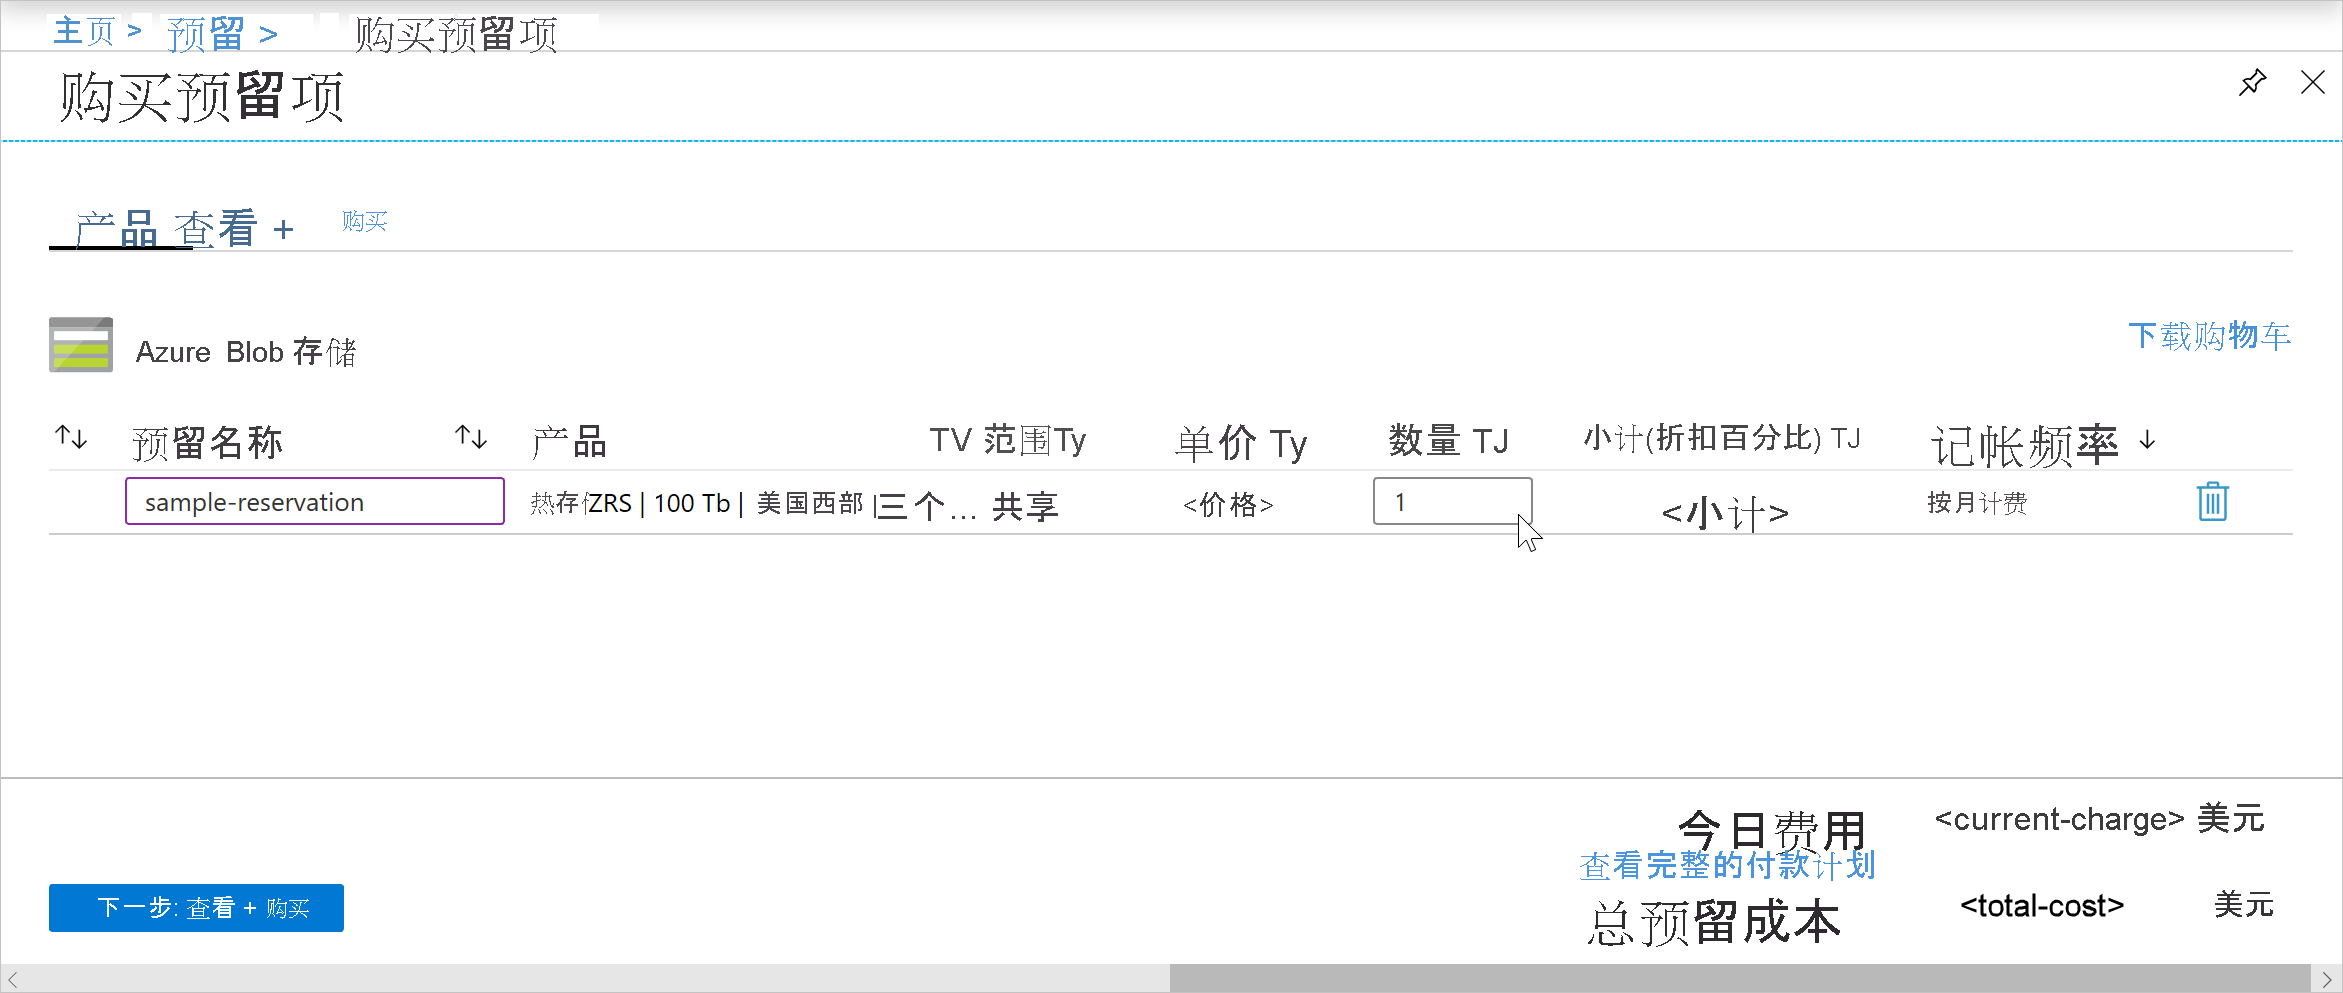Sort rows by 预留名称 column
Screen dimensions: 2343x993
[71, 437]
